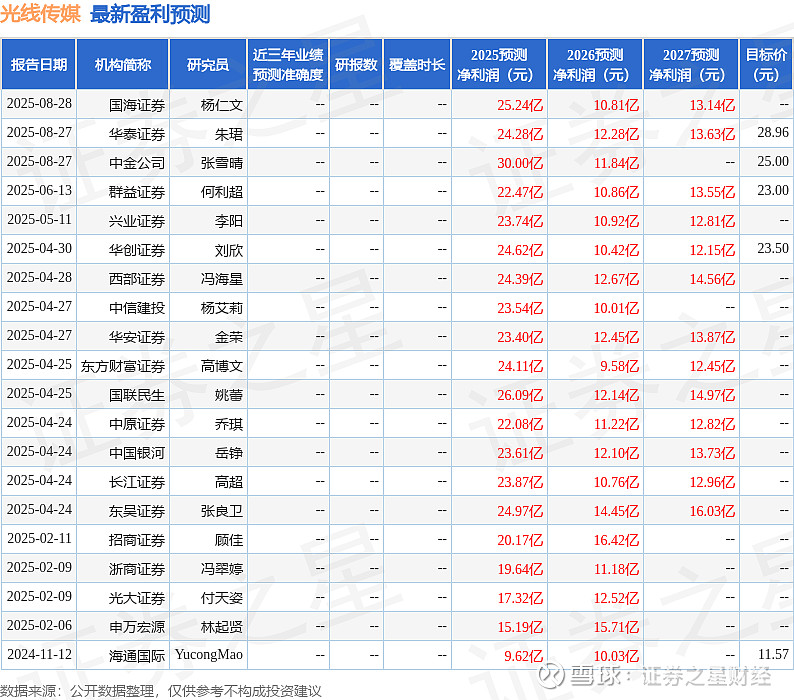Click analyst name YucongMao
This screenshot has width=794, height=700.
coord(209,654)
